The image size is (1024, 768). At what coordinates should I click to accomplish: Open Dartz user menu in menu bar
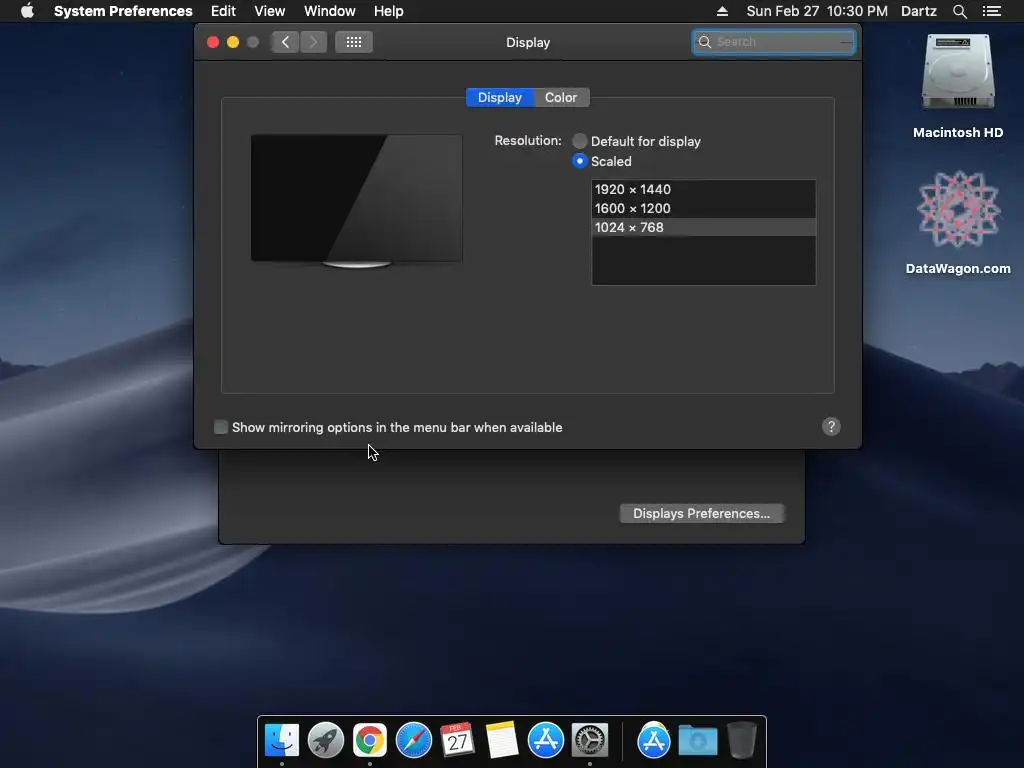(x=919, y=11)
